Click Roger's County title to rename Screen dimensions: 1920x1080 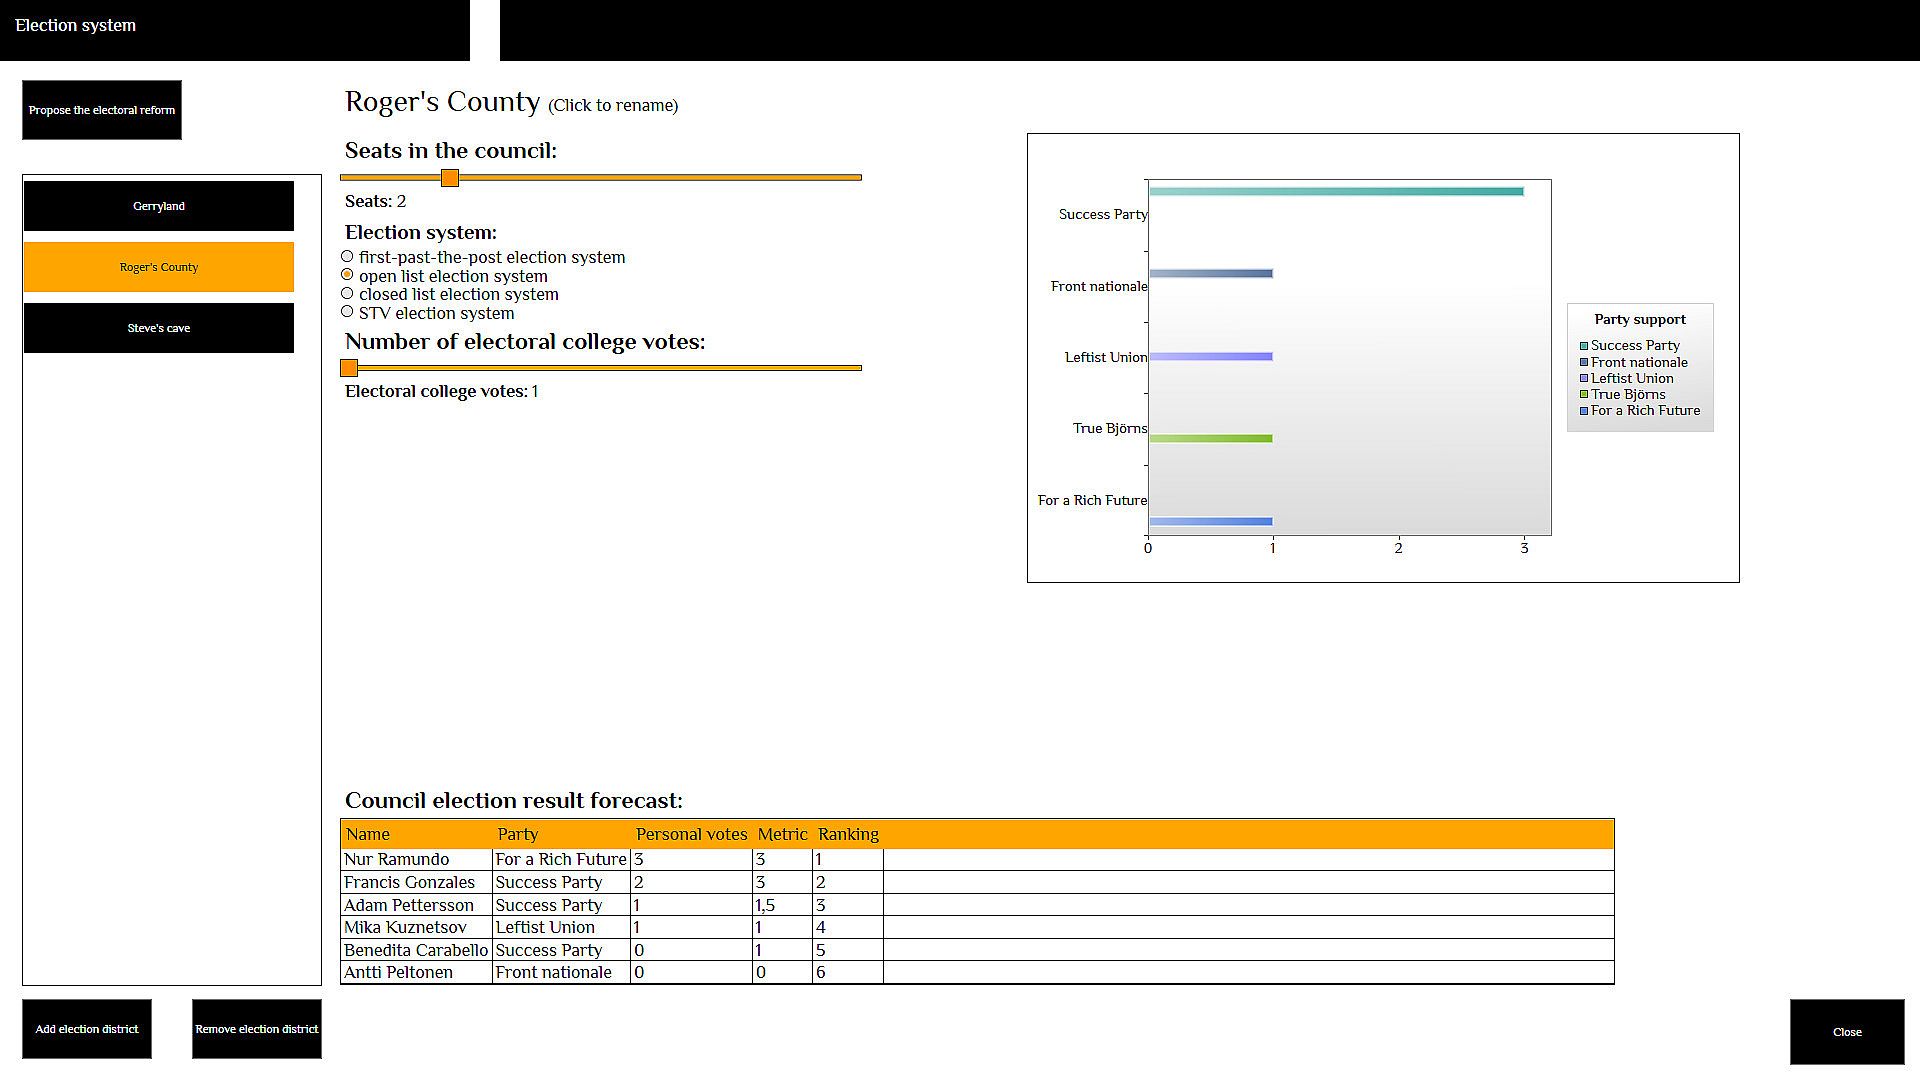click(442, 102)
